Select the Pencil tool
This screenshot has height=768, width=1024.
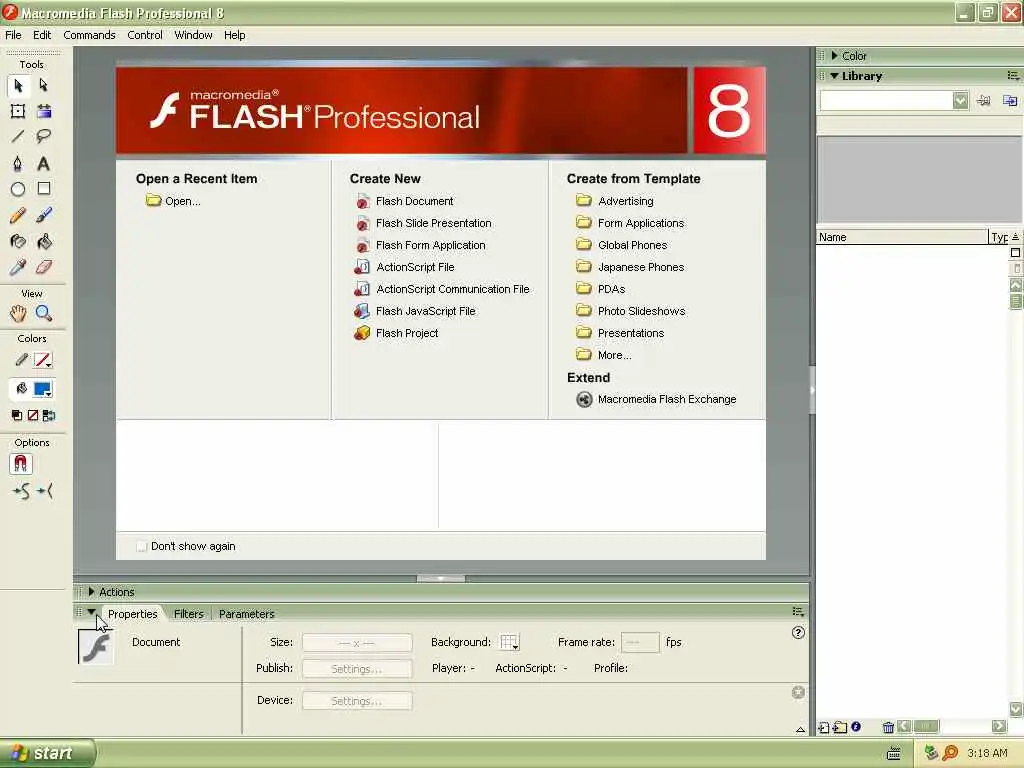[18, 215]
